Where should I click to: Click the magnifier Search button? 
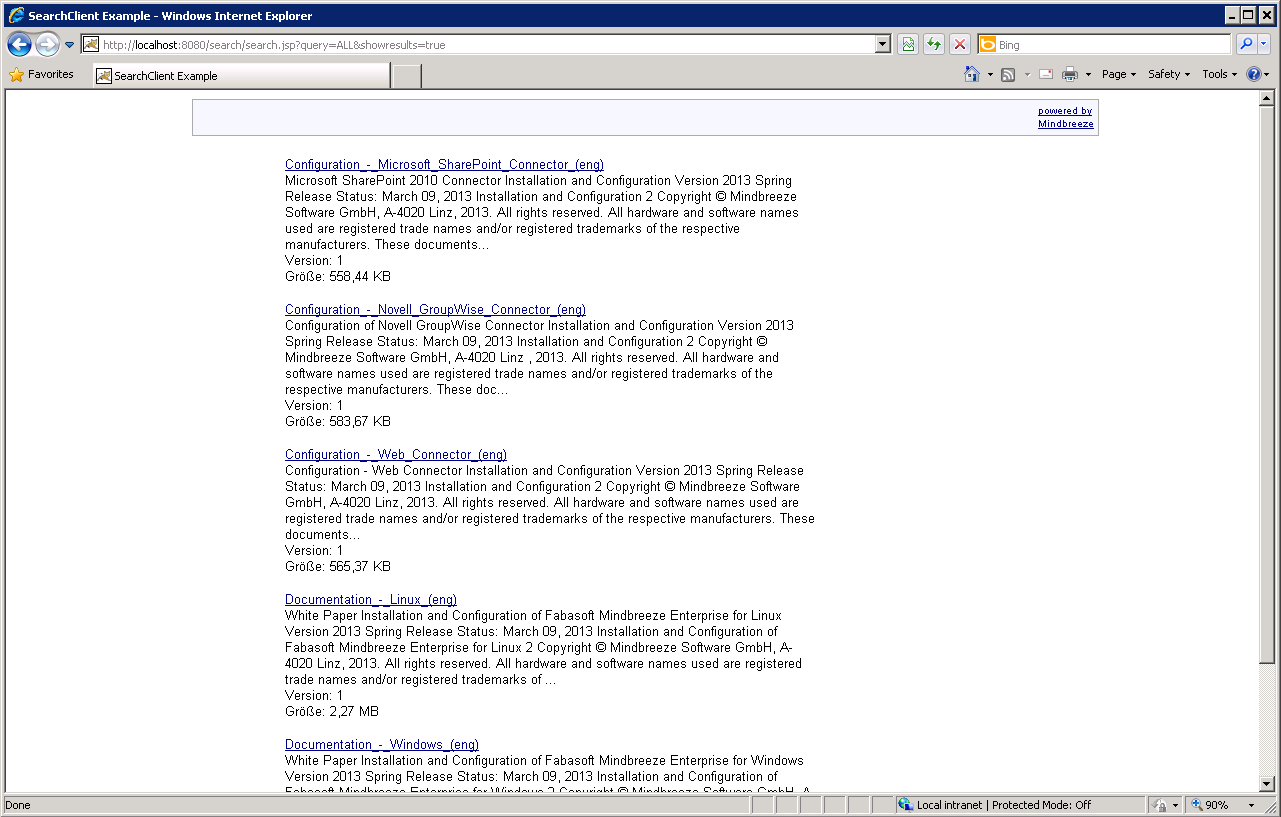coord(1246,44)
